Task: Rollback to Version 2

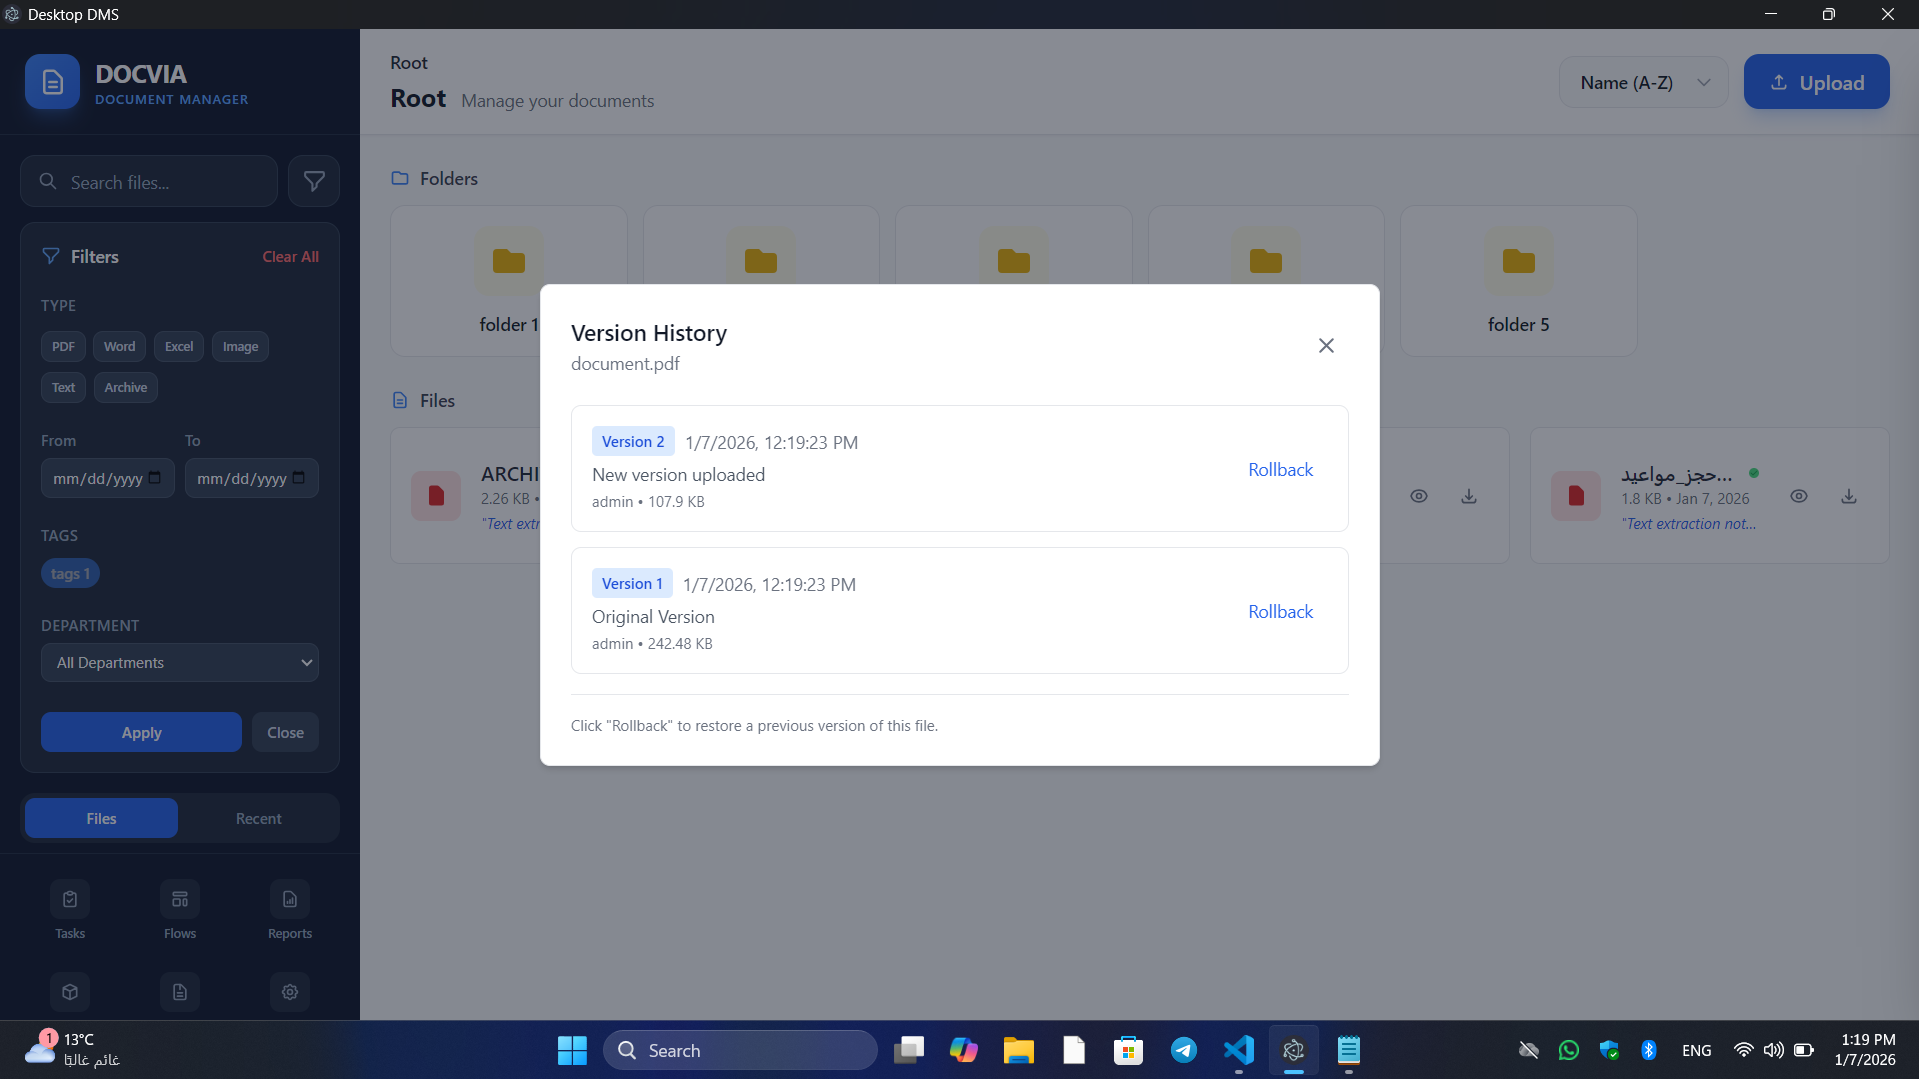Action: pos(1280,469)
